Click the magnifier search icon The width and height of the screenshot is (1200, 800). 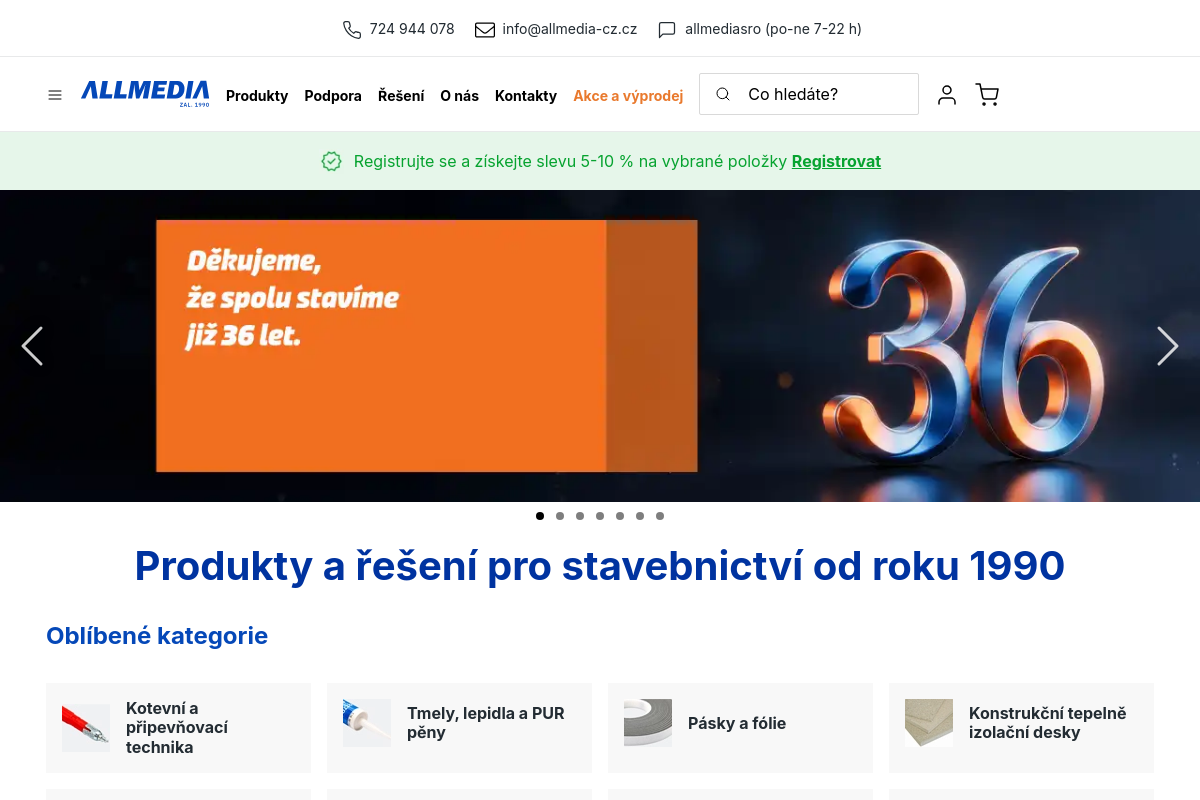[723, 94]
